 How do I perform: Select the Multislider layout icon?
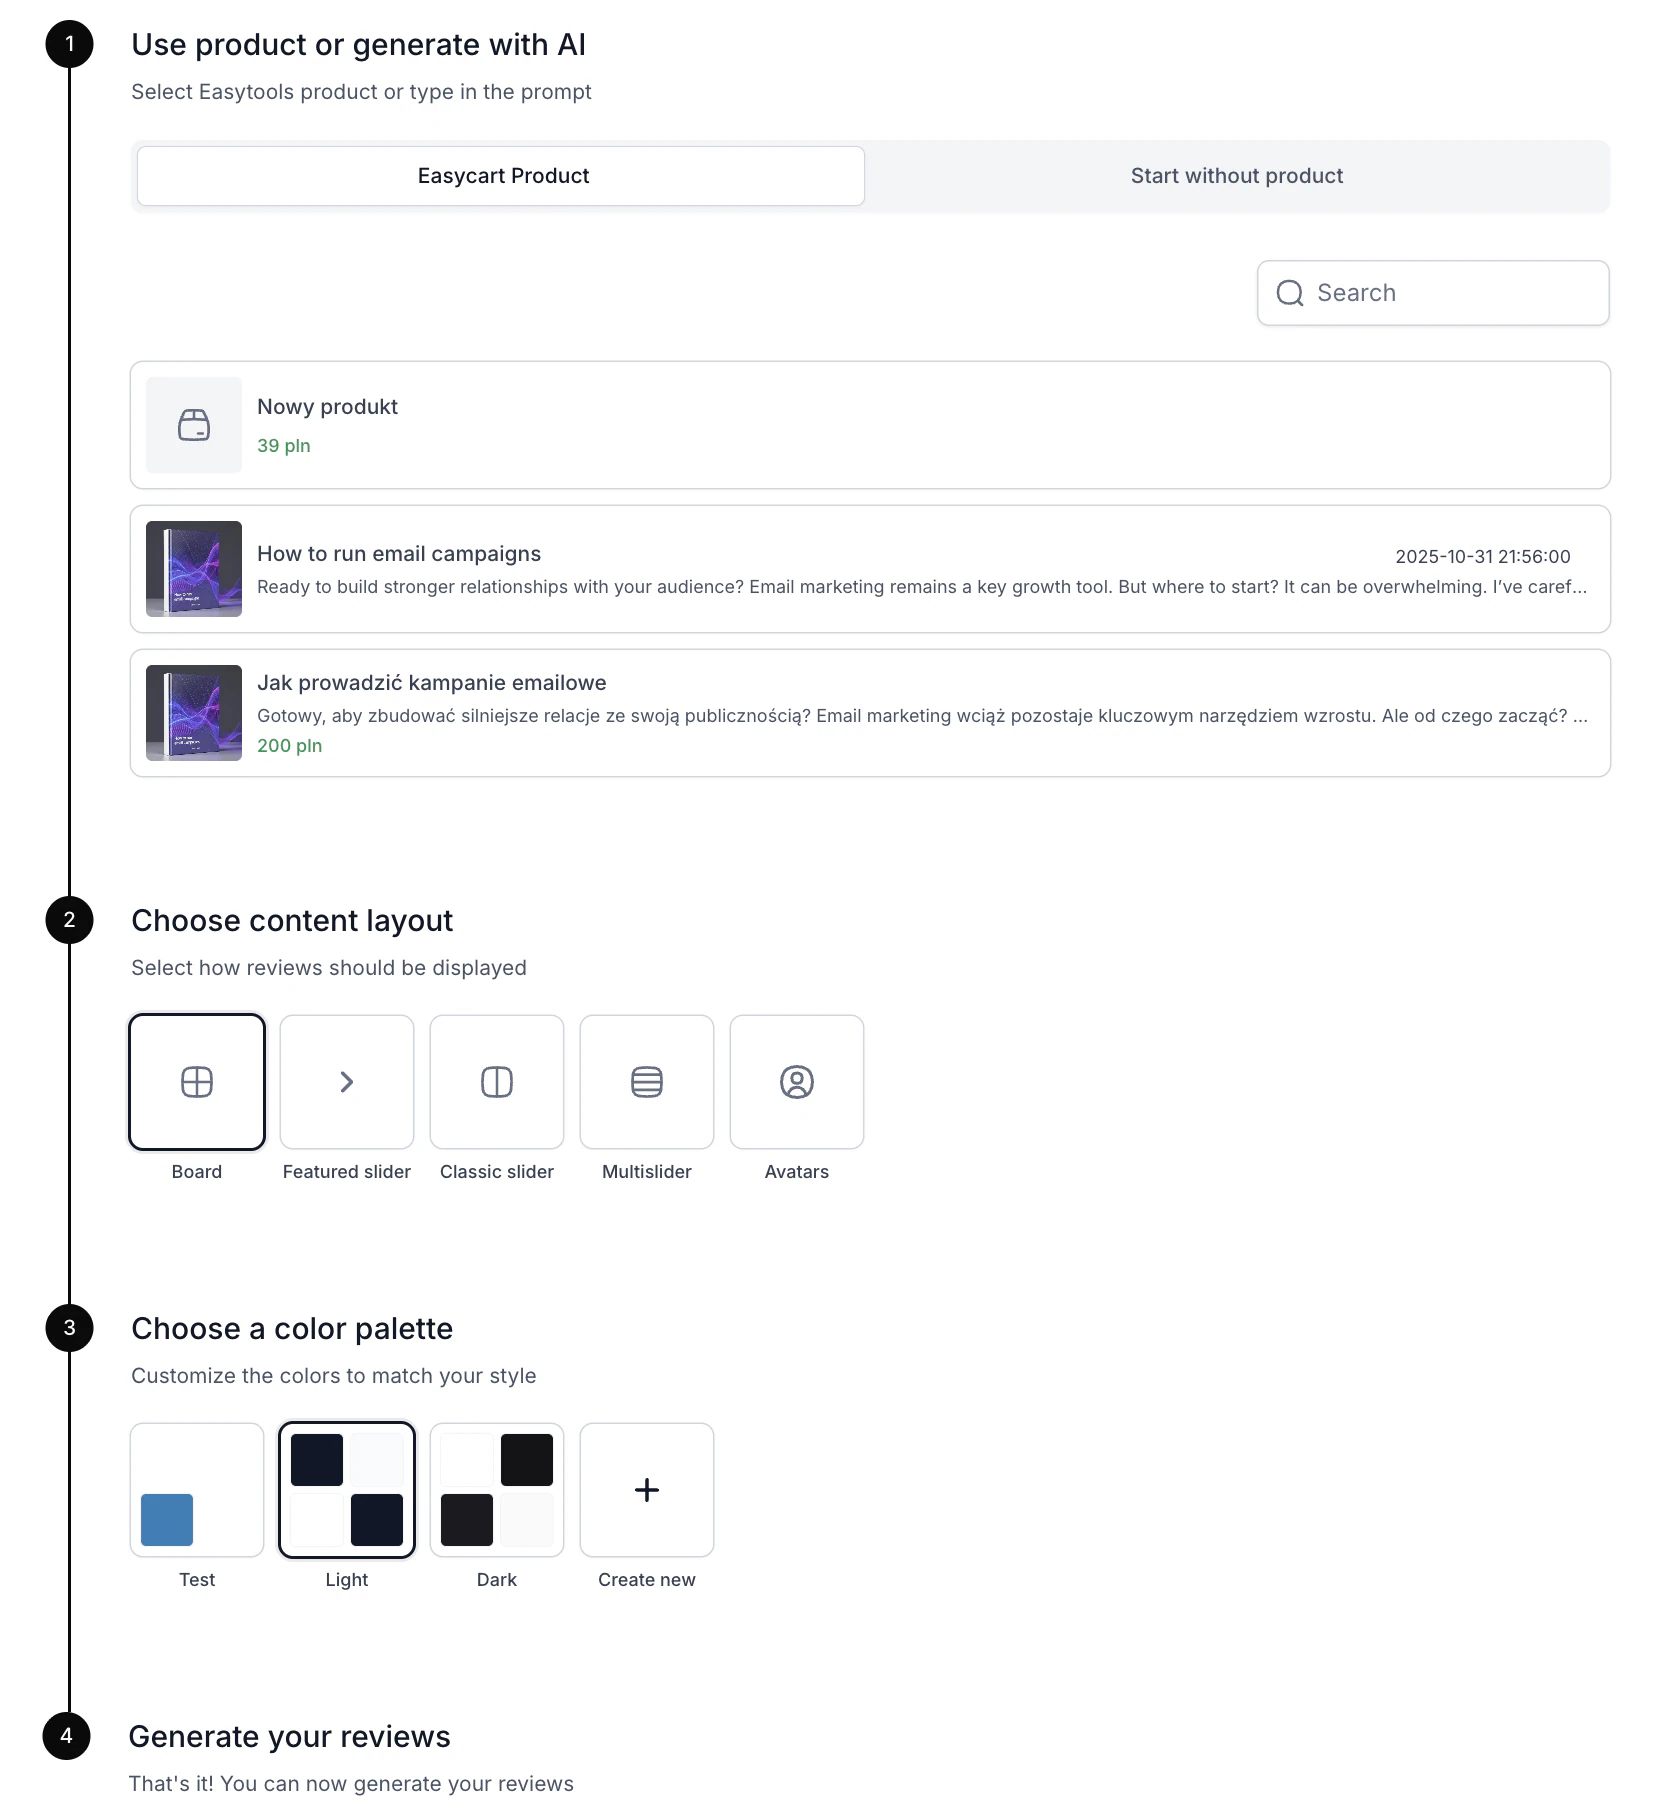(x=647, y=1082)
